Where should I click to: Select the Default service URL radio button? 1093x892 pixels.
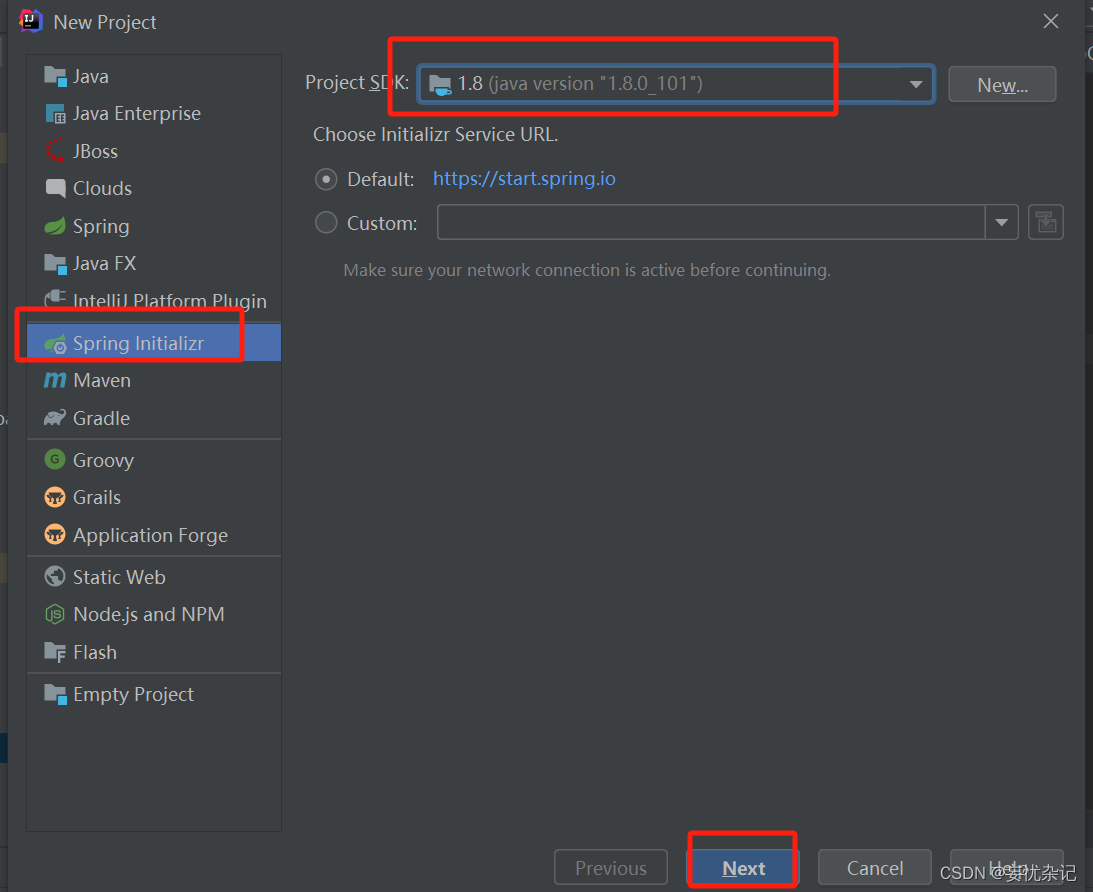(x=326, y=179)
